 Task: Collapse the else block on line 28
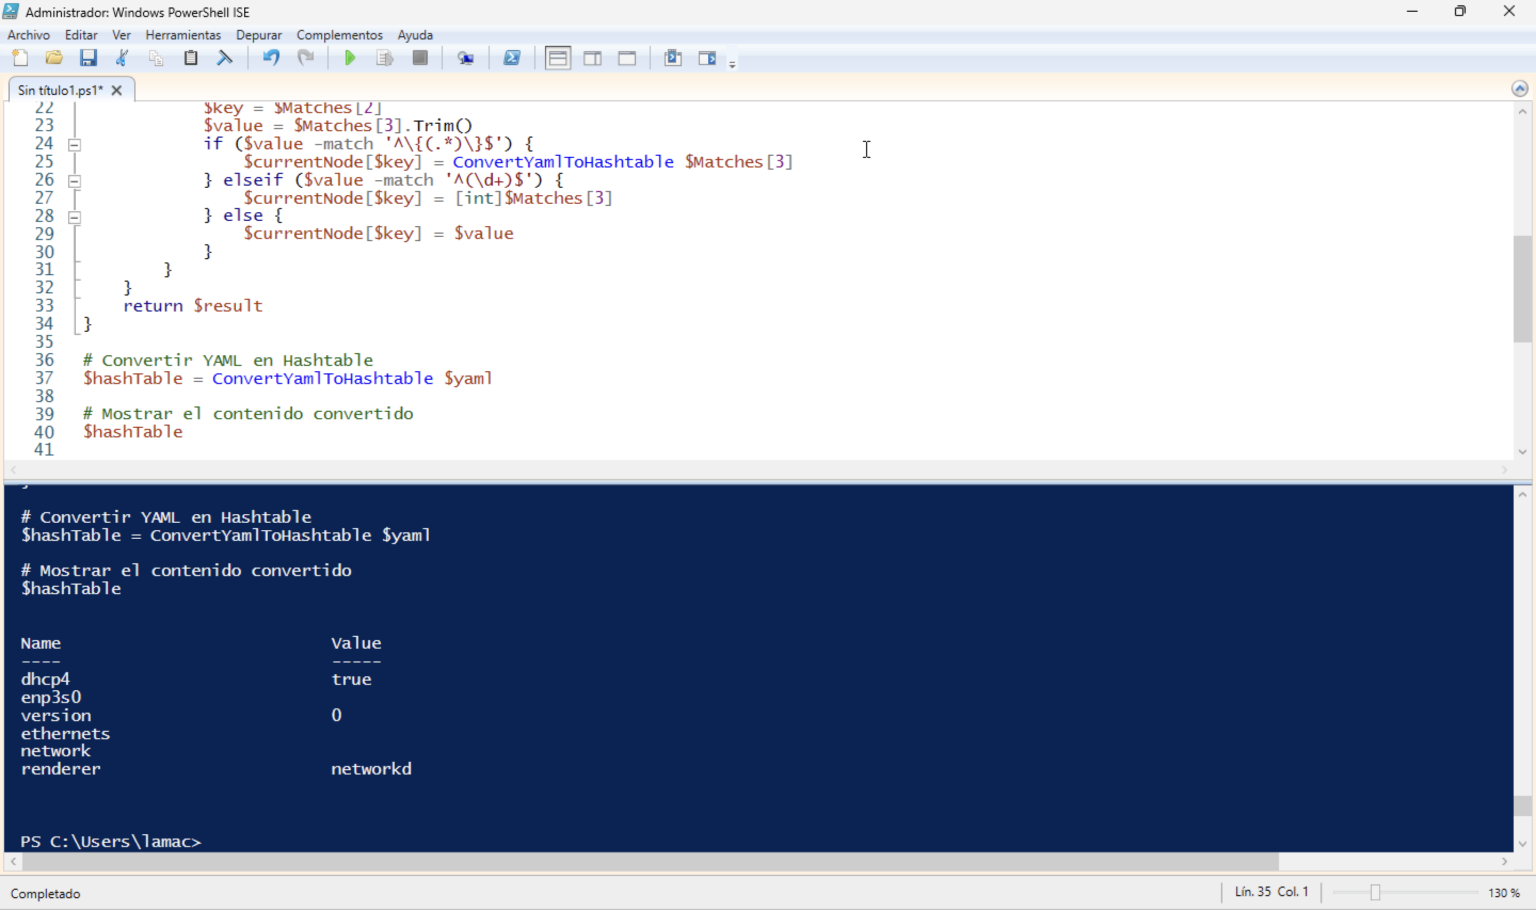tap(74, 216)
